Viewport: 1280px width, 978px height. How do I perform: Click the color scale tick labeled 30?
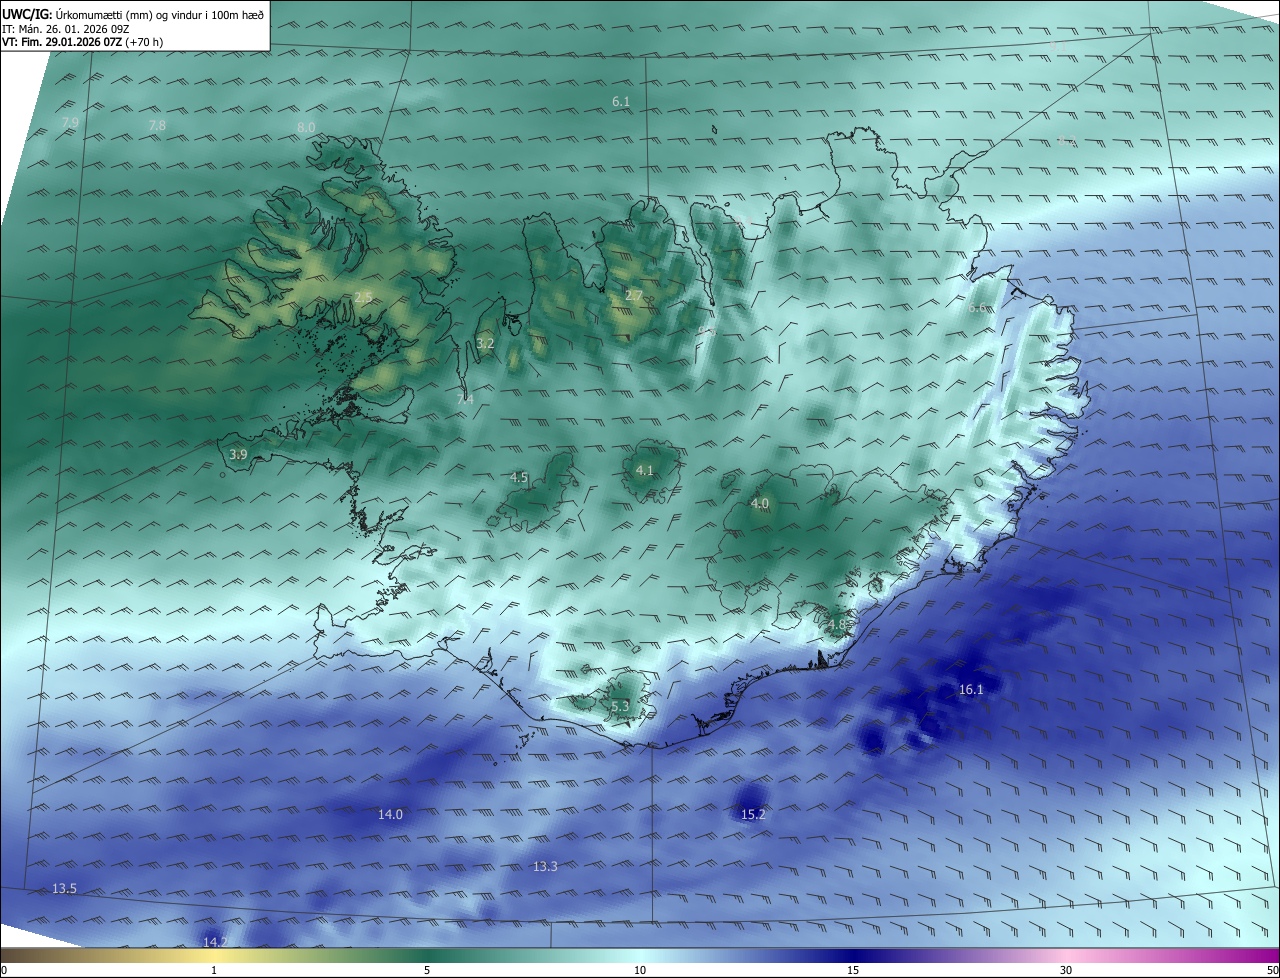point(1066,970)
